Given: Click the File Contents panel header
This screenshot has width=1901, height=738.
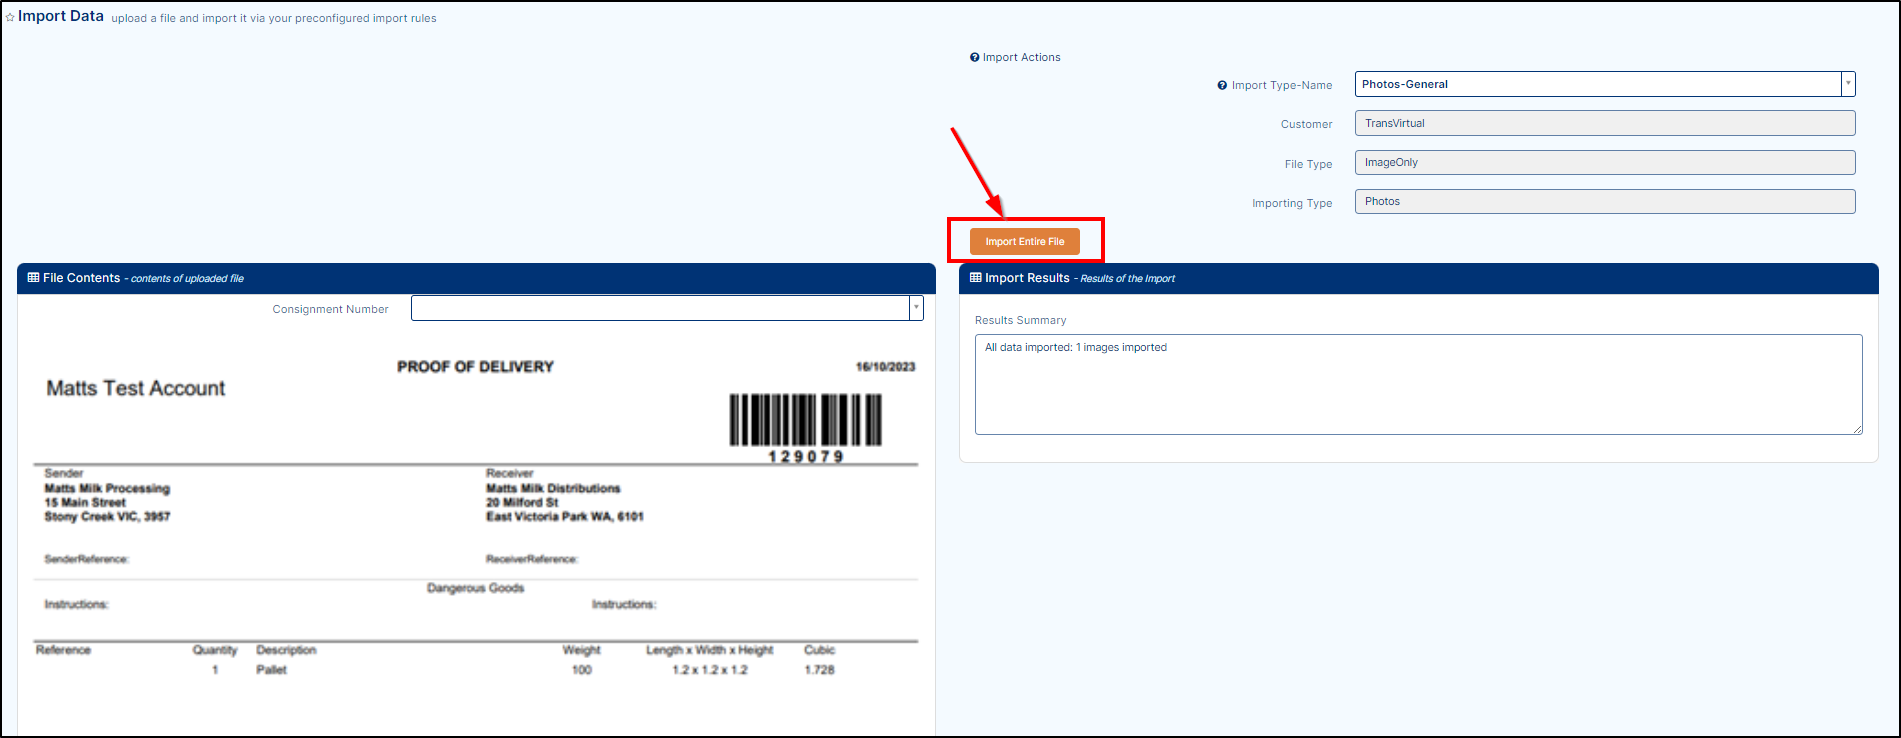Looking at the screenshot, I should pyautogui.click(x=476, y=278).
